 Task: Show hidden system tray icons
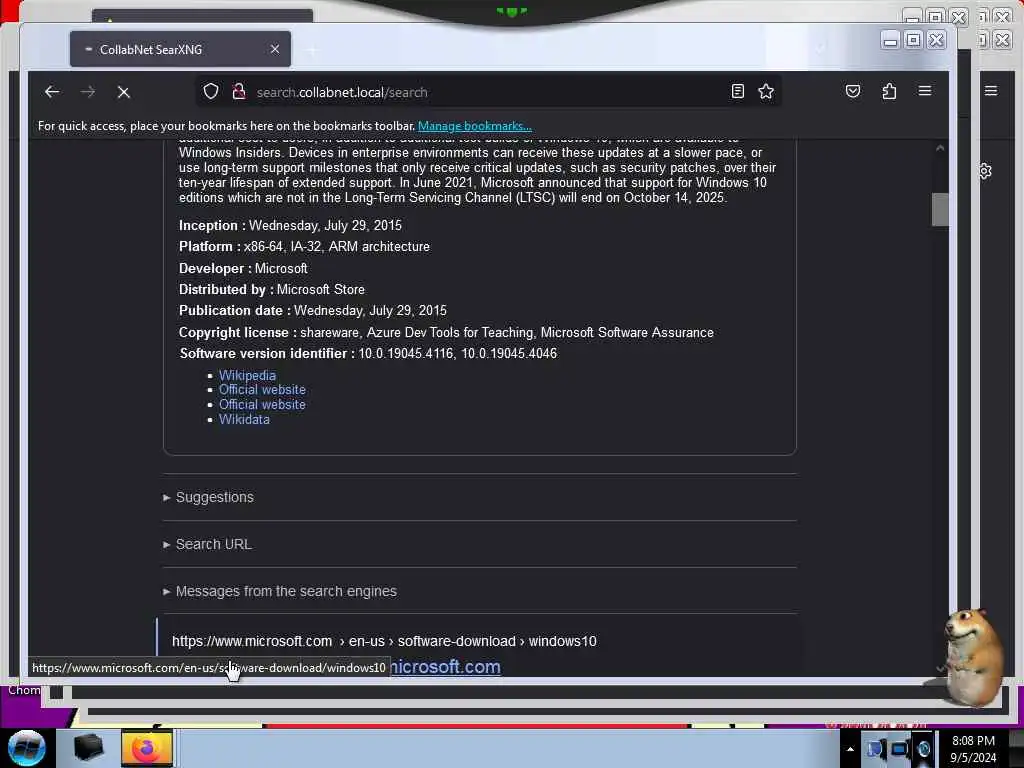coord(850,749)
